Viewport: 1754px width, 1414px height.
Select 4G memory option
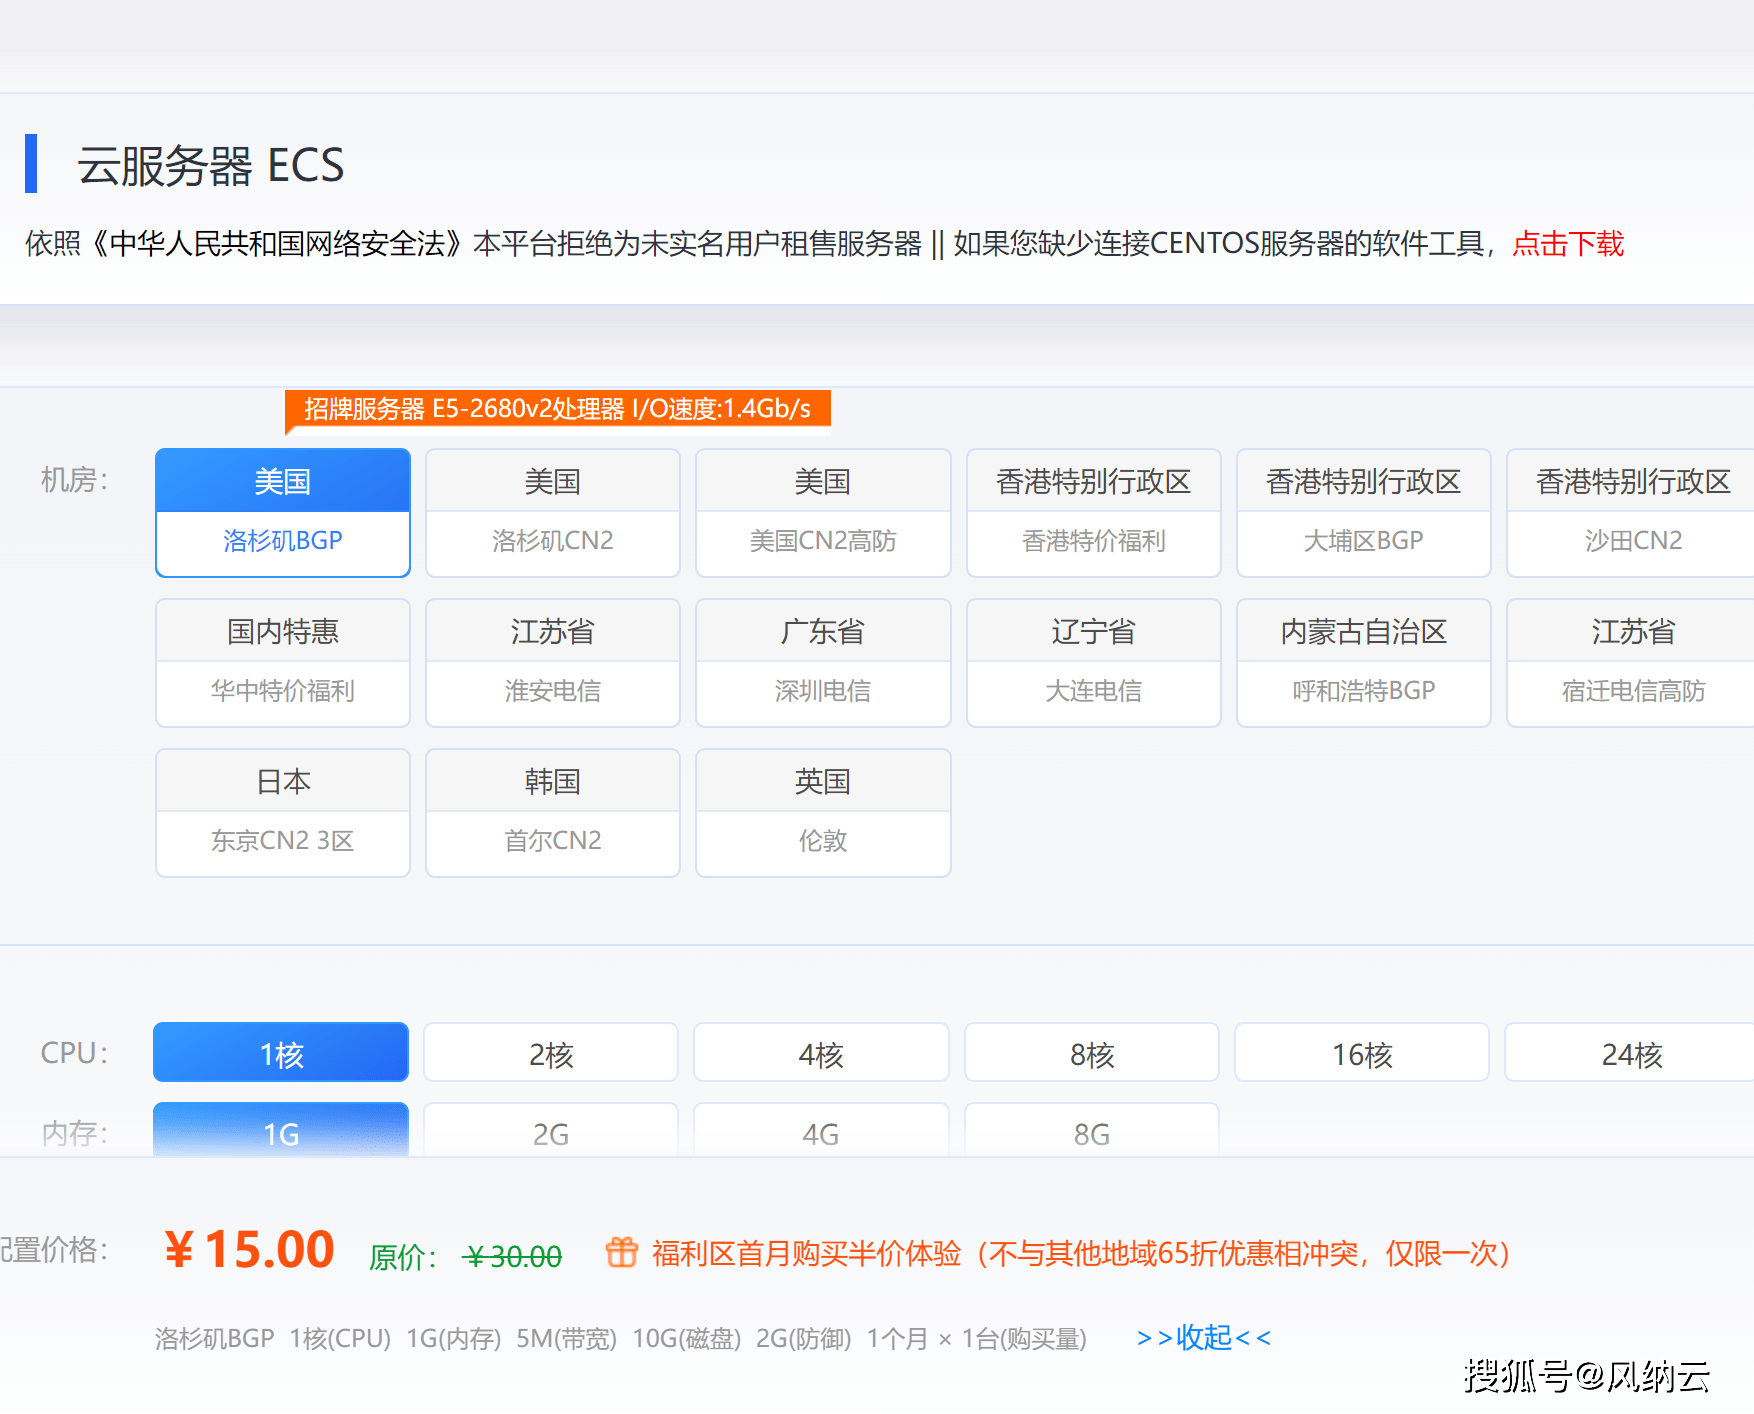pos(821,1130)
